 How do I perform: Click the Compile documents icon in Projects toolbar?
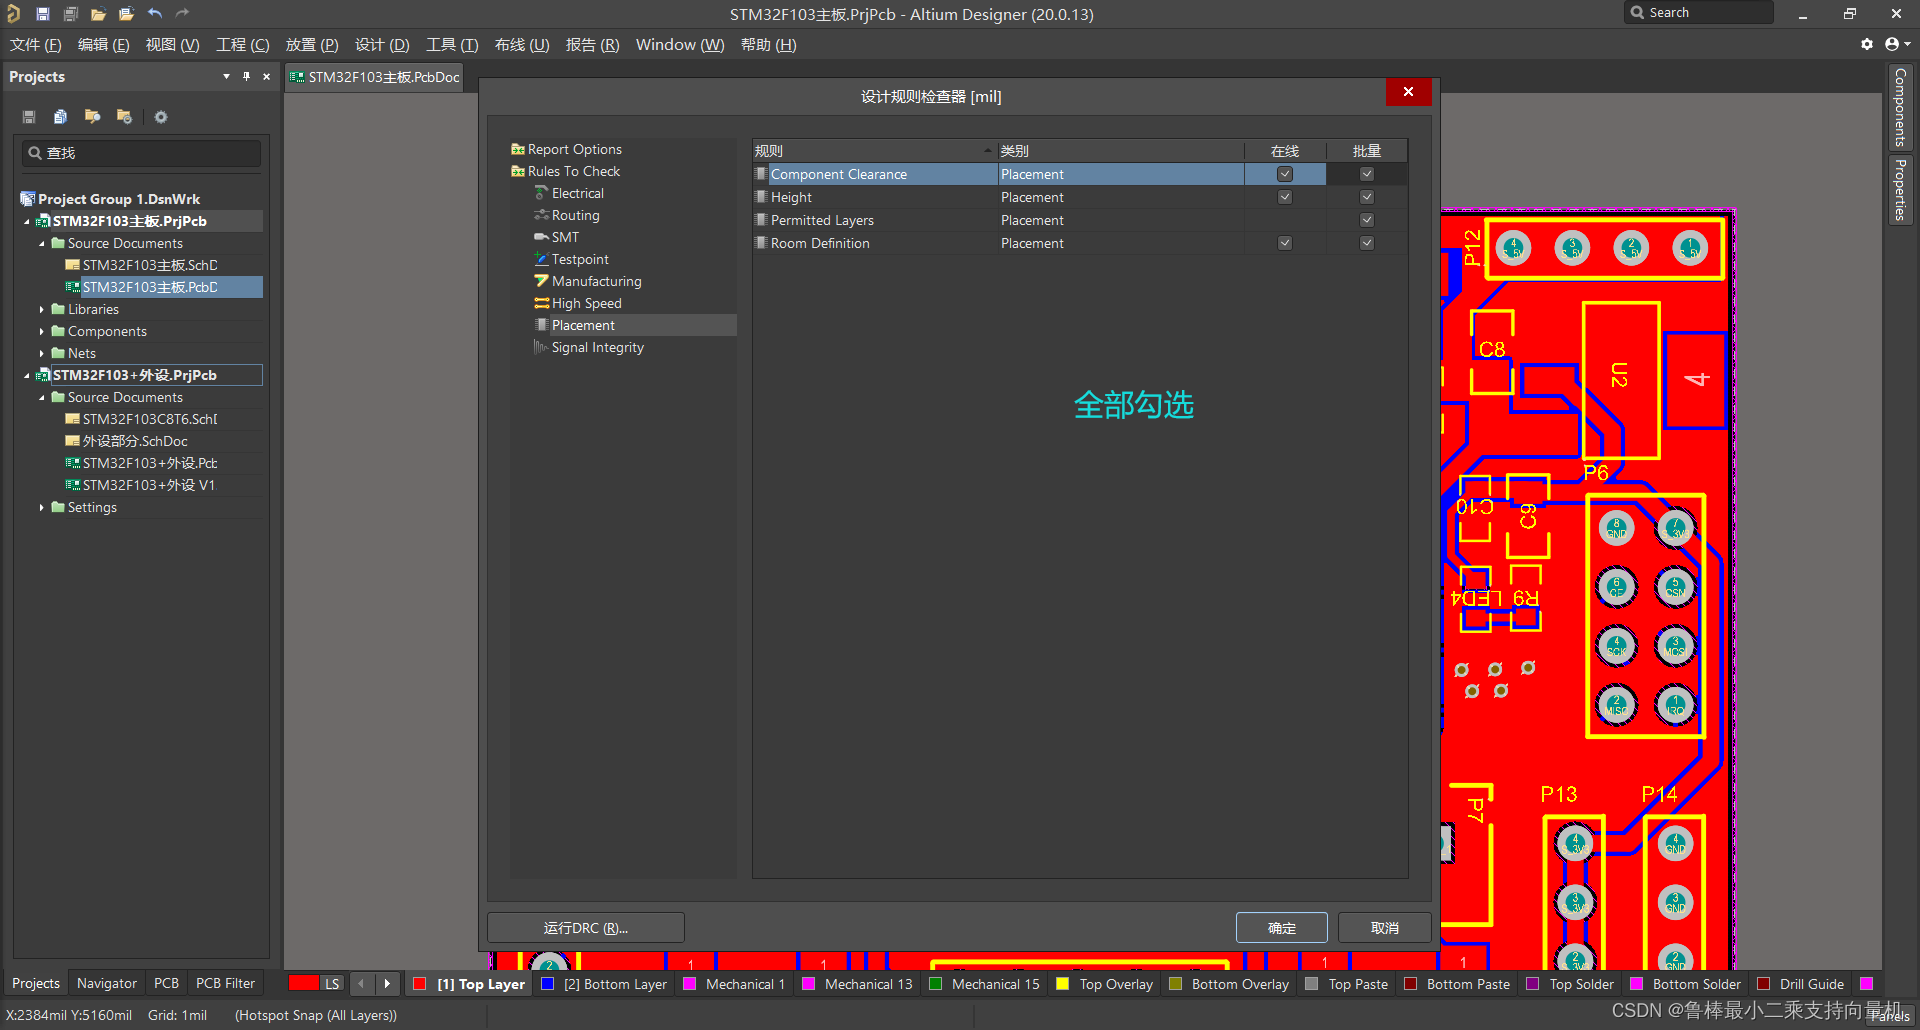(60, 117)
